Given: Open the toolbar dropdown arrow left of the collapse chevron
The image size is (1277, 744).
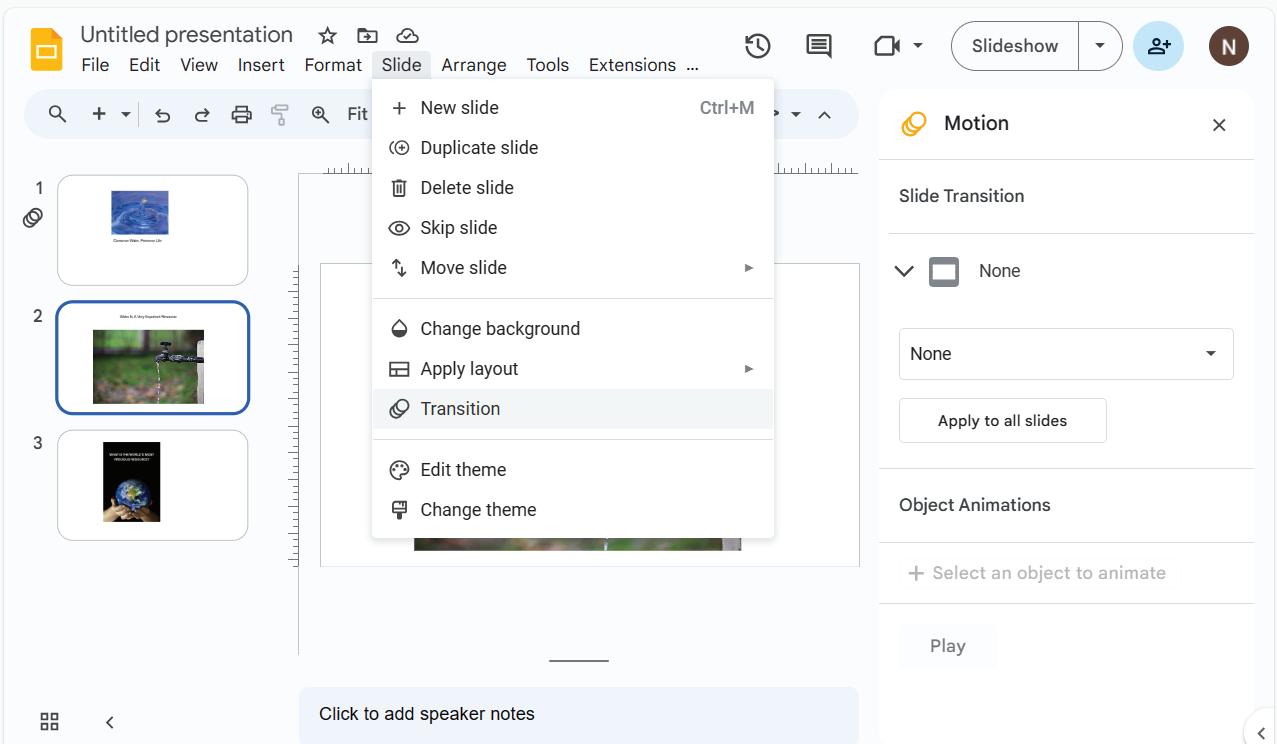Looking at the screenshot, I should coord(796,115).
